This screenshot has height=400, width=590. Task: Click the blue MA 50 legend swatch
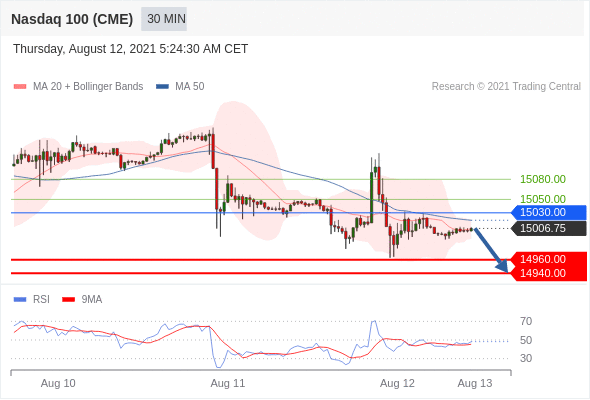point(162,87)
